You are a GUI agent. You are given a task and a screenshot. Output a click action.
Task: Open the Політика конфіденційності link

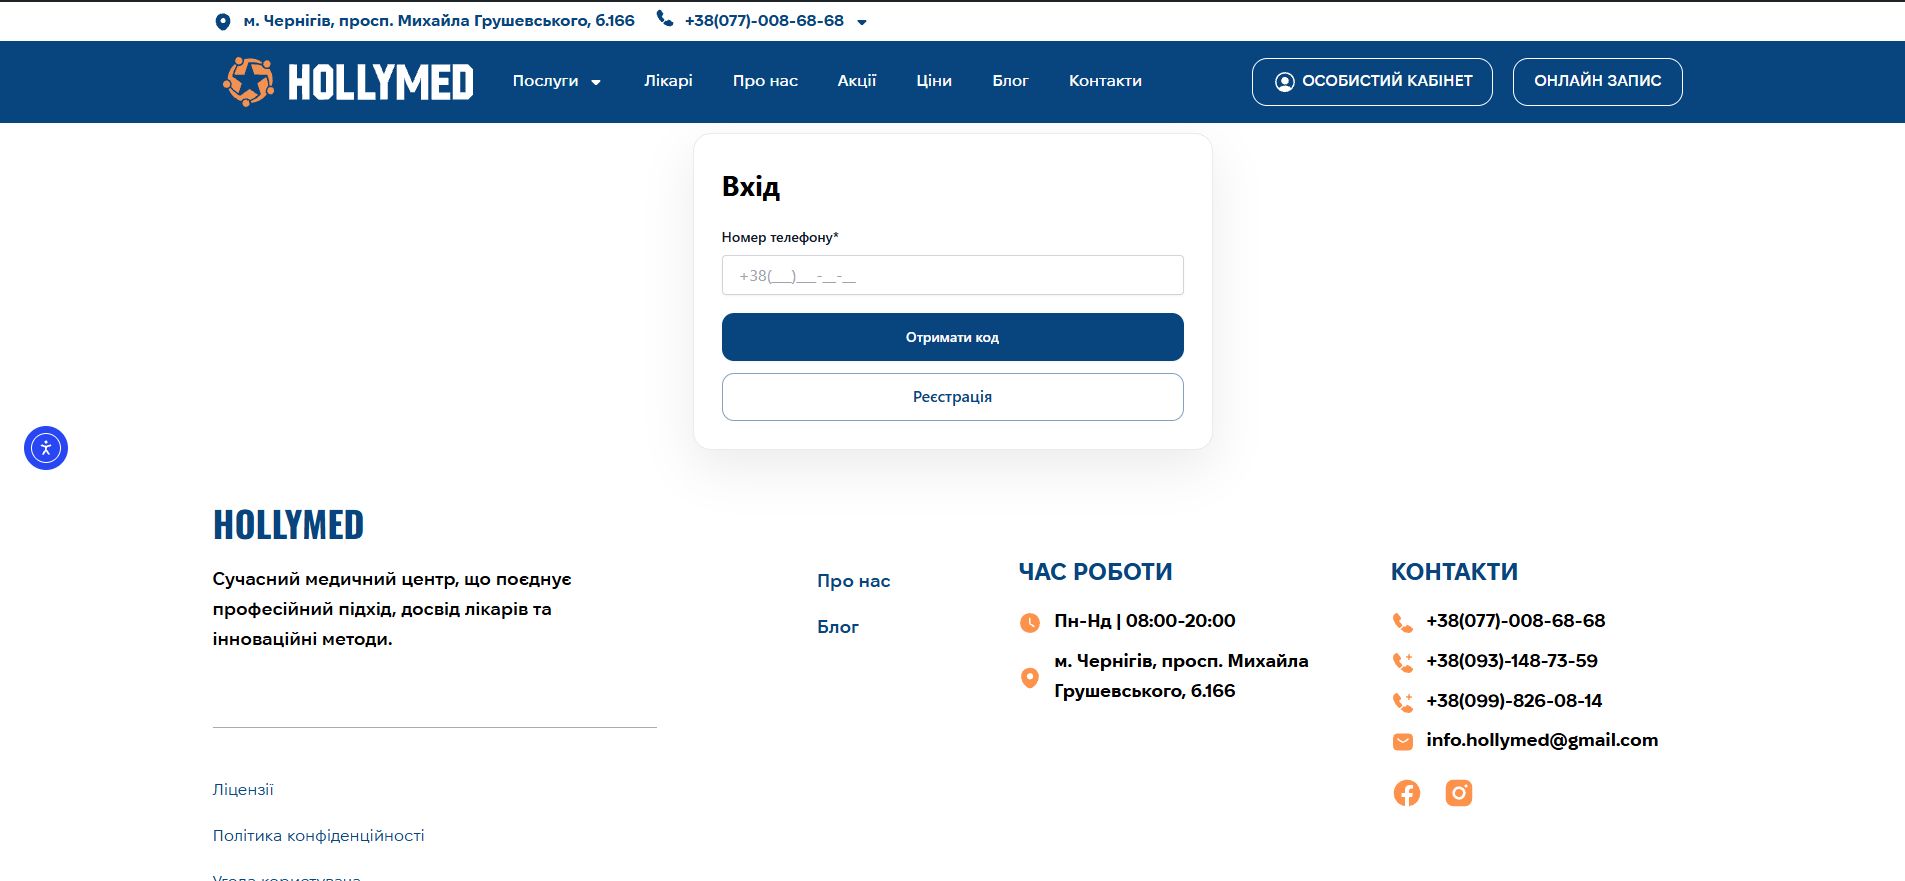[x=318, y=835]
